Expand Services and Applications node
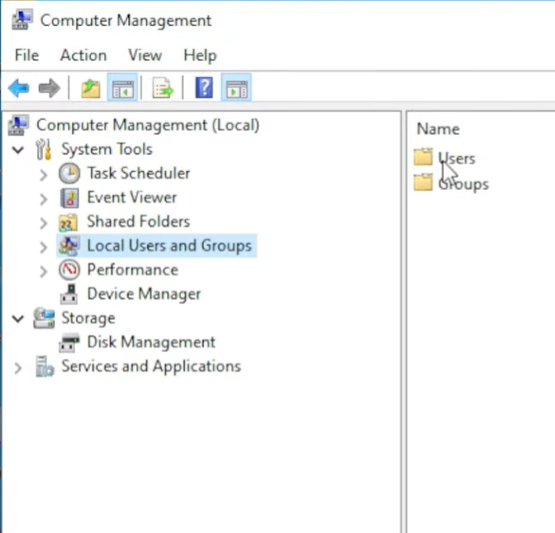The width and height of the screenshot is (555, 533). pos(18,368)
